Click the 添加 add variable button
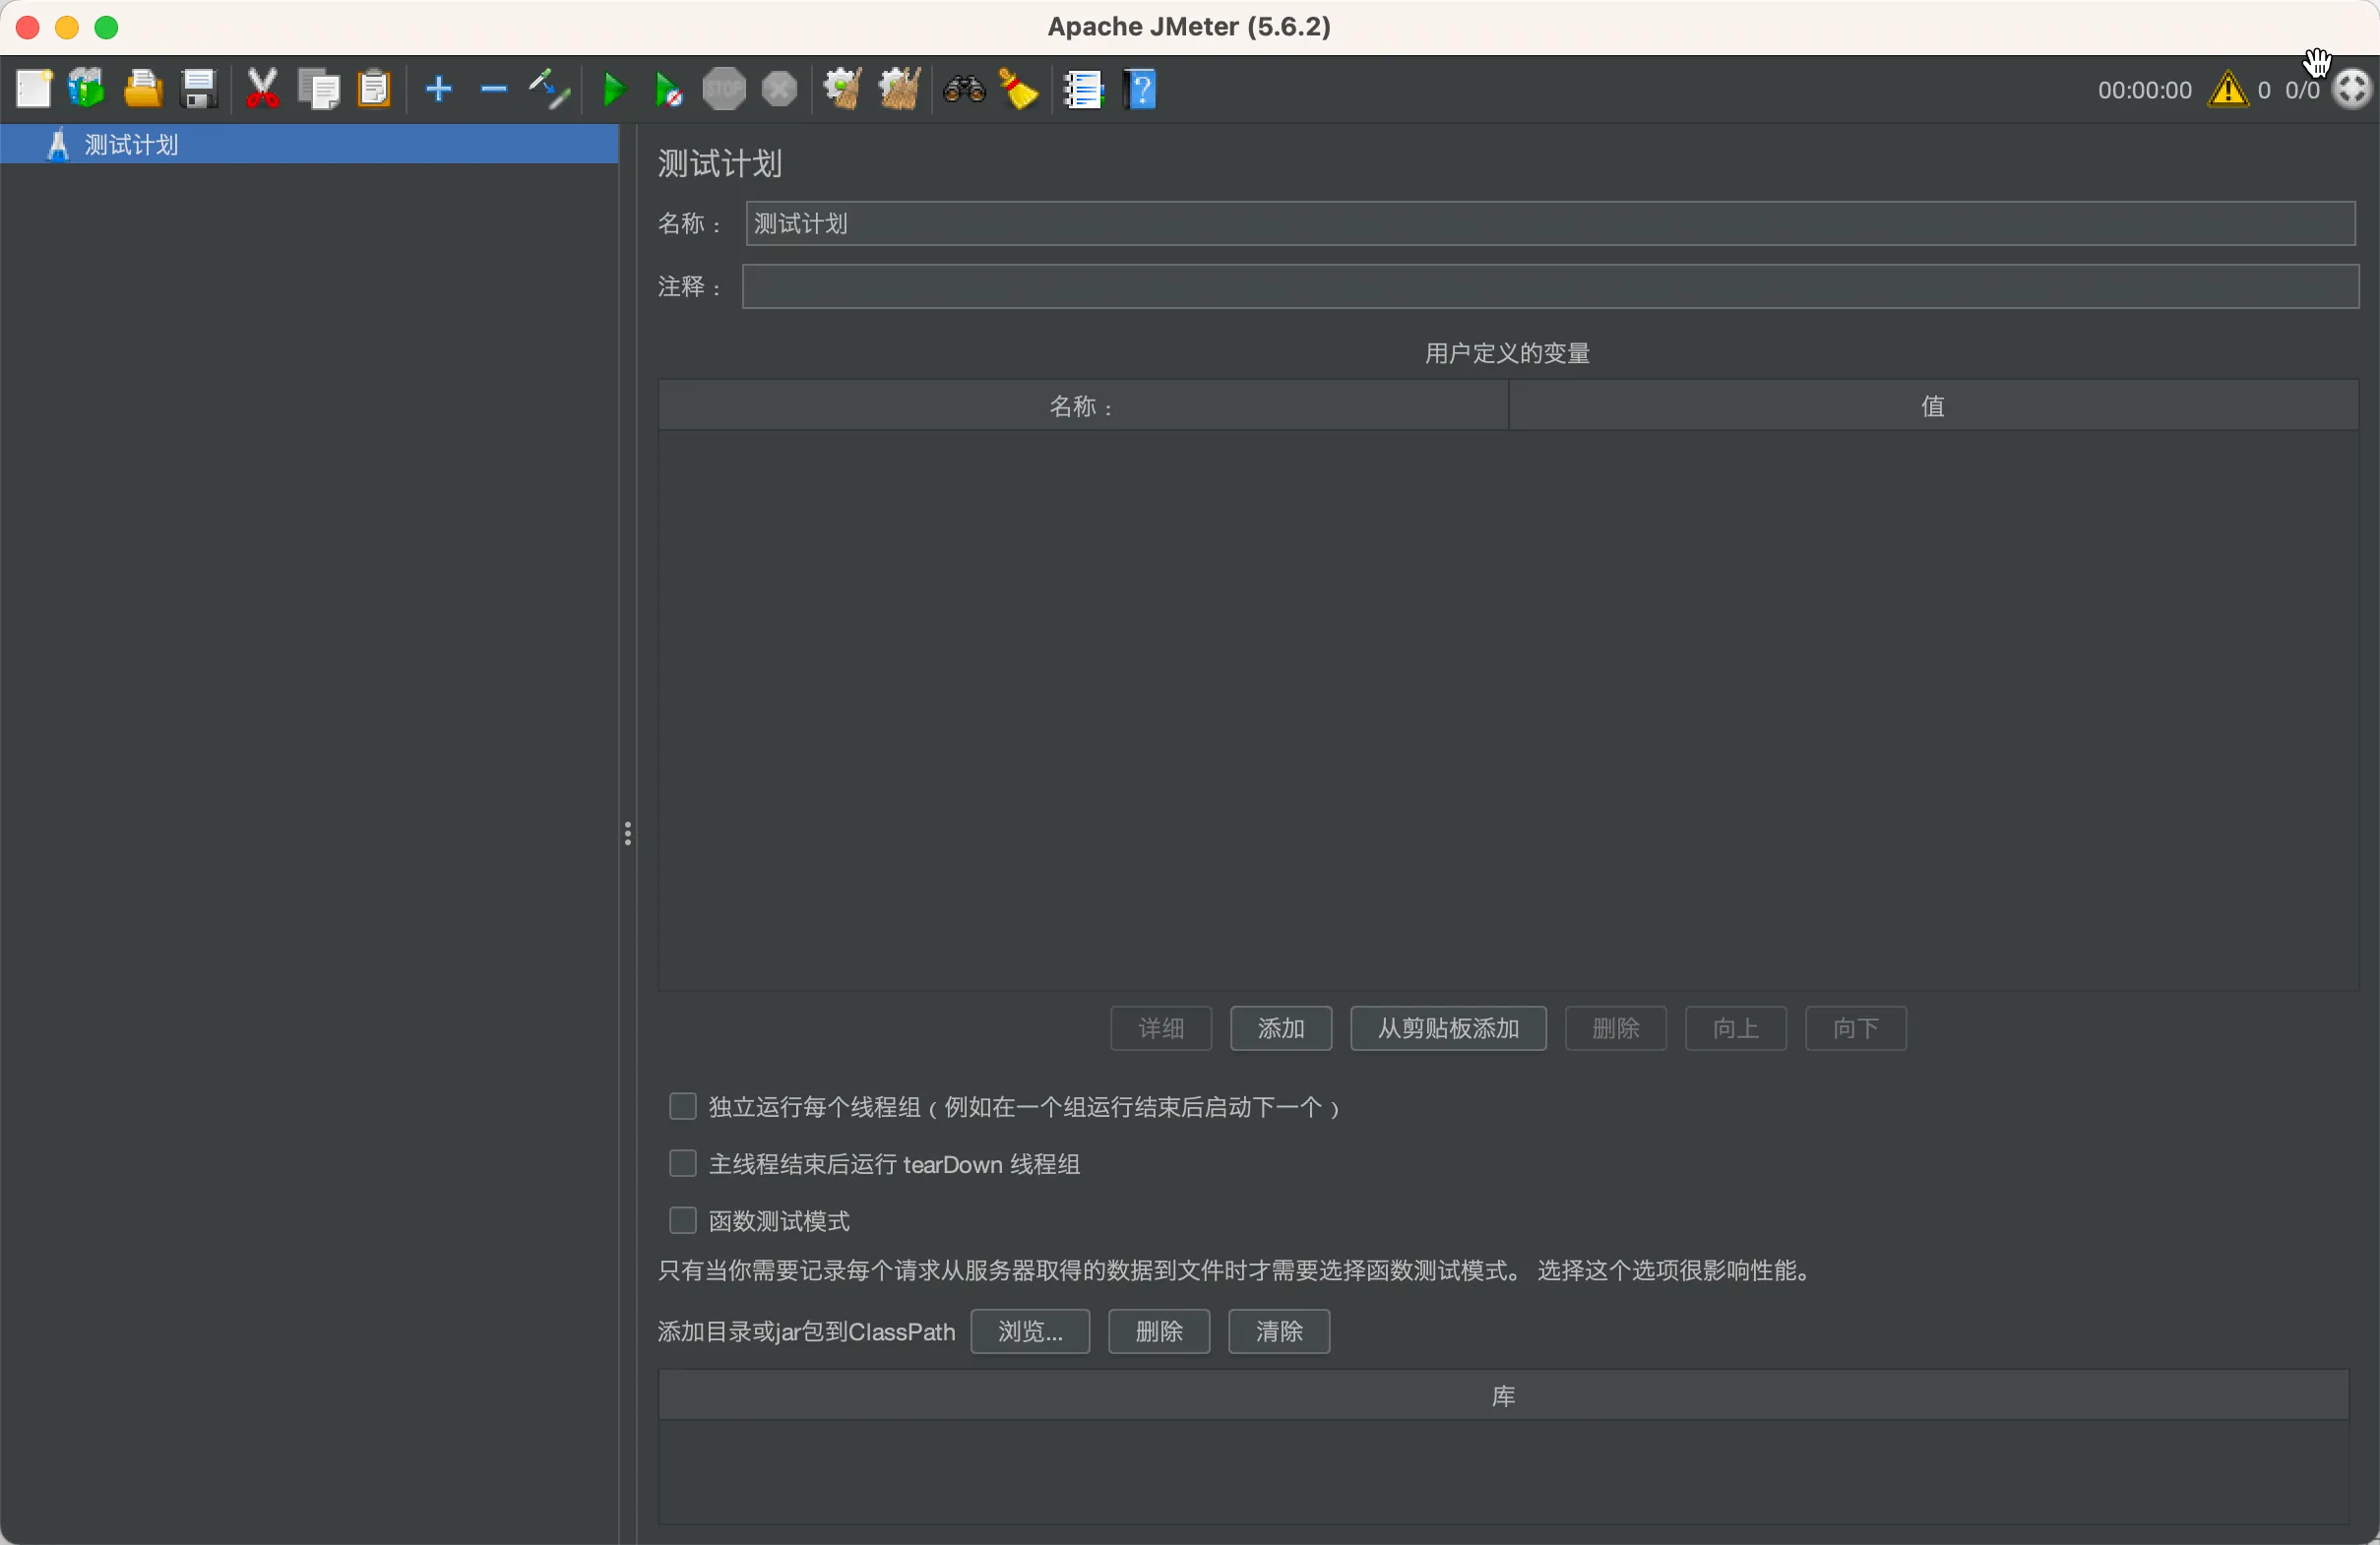 [x=1281, y=1028]
